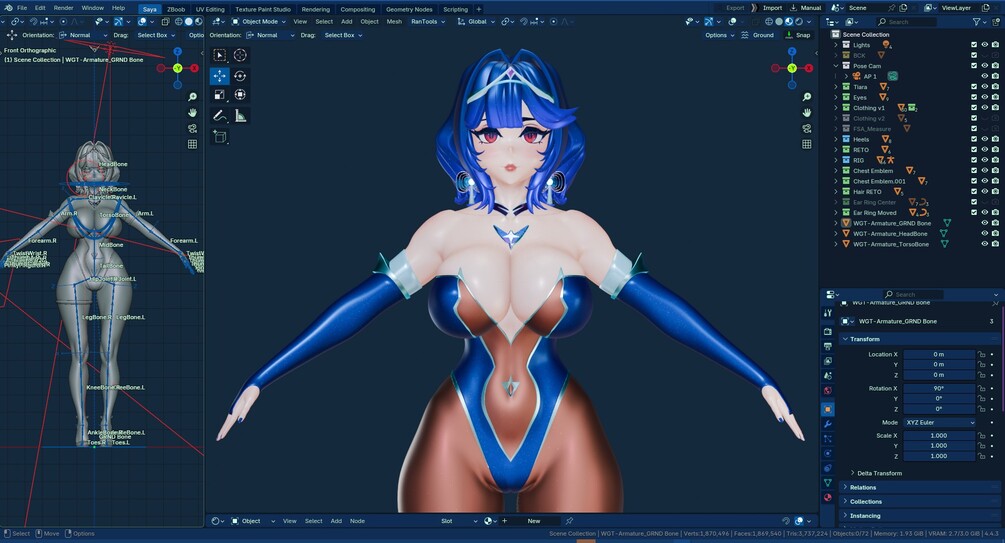
Task: Expand the Delta Transform section
Action: tap(852, 473)
